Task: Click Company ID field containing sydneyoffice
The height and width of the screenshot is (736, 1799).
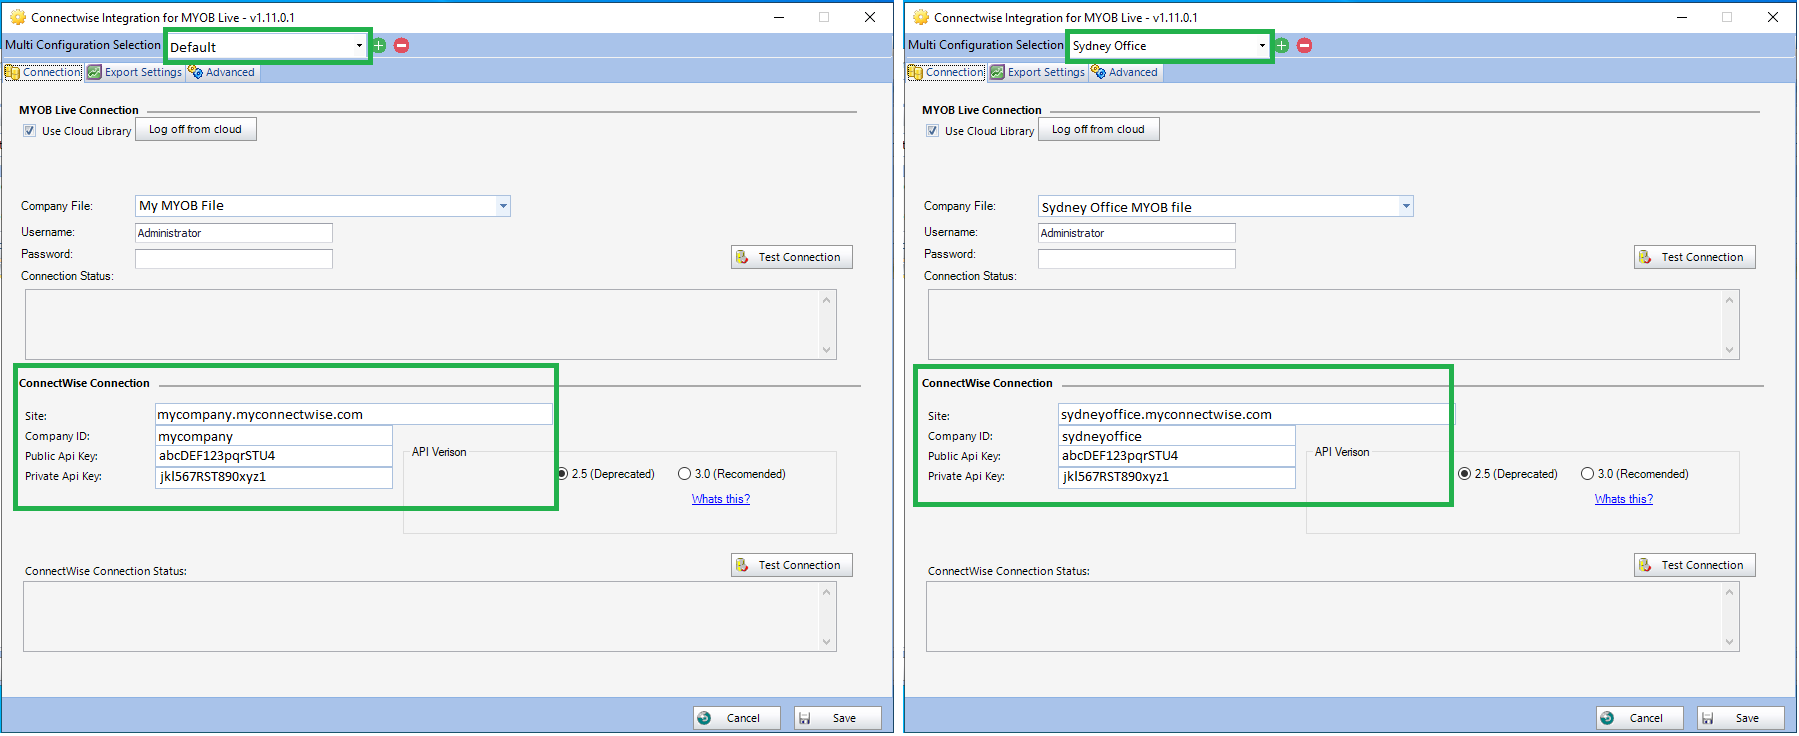Action: pyautogui.click(x=1177, y=436)
